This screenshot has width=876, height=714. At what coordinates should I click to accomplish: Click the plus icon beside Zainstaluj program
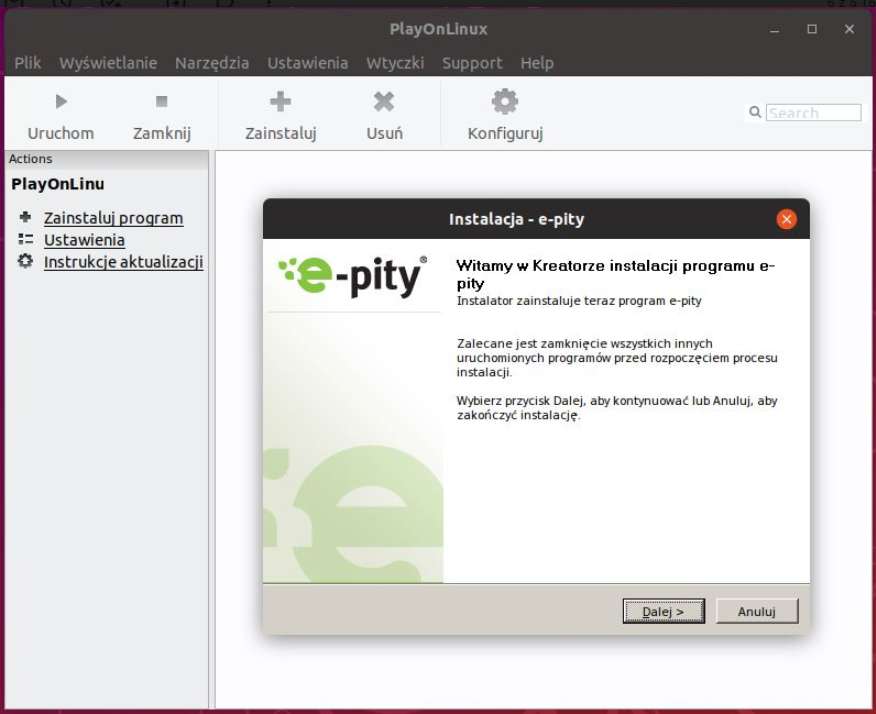tap(26, 218)
